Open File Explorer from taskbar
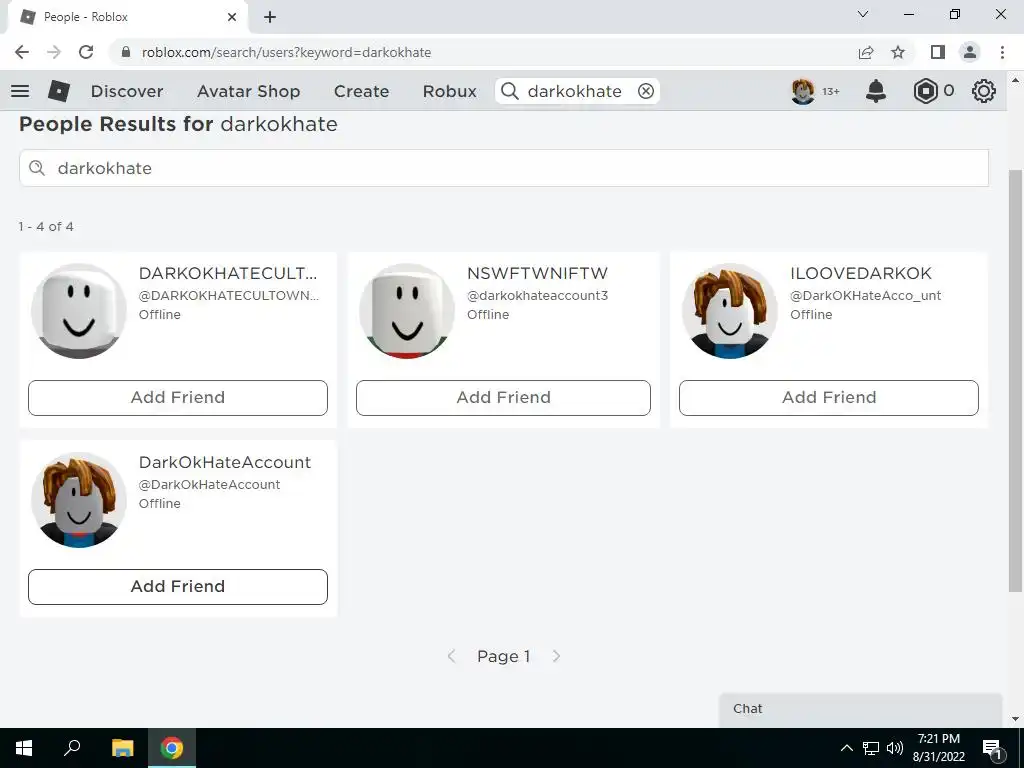Image resolution: width=1024 pixels, height=768 pixels. coord(122,748)
